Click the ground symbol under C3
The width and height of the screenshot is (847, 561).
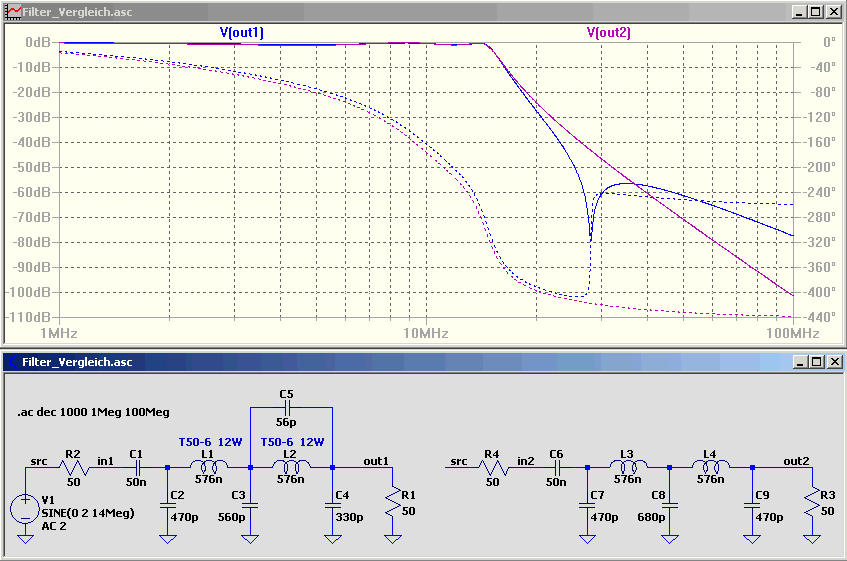click(250, 539)
